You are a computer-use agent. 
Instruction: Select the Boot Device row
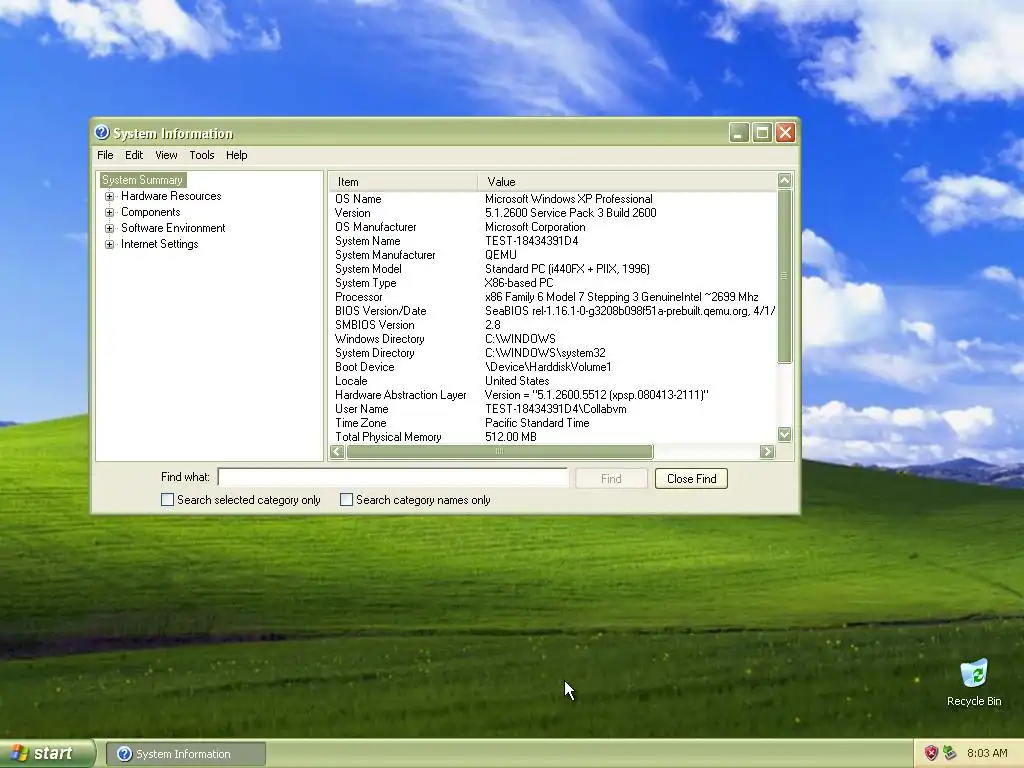[x=552, y=367]
